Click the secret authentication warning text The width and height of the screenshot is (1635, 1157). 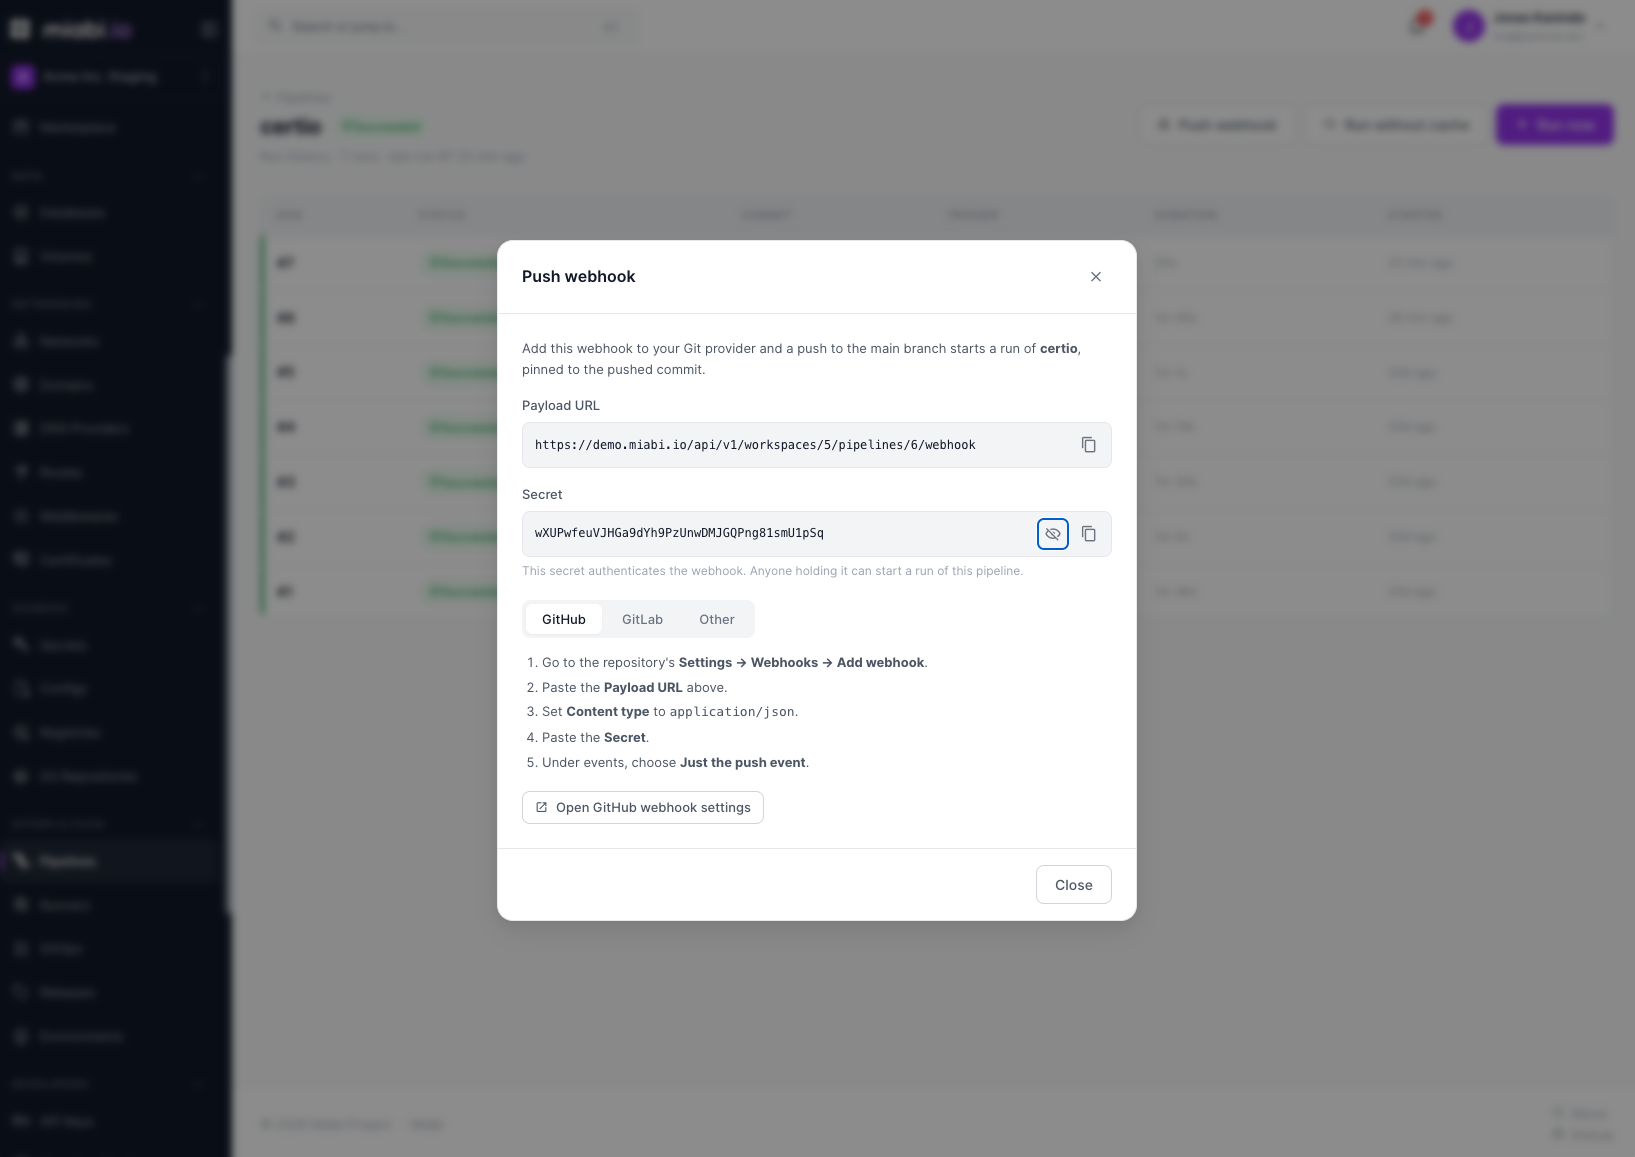[x=772, y=571]
